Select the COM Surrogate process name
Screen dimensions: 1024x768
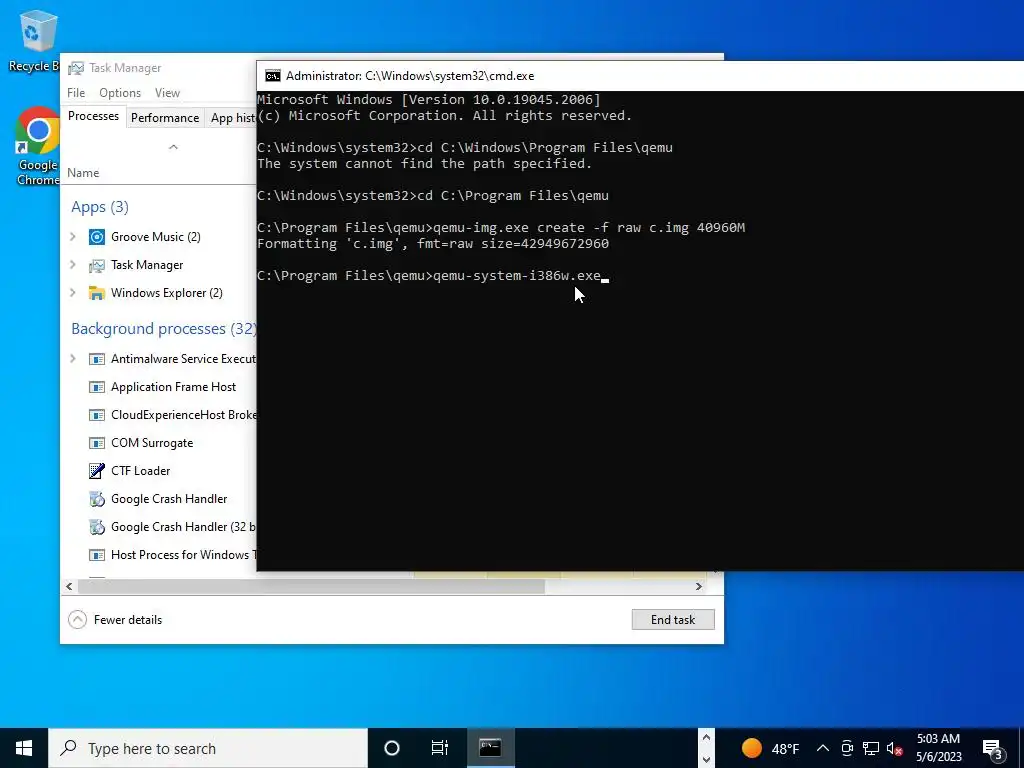click(x=152, y=443)
